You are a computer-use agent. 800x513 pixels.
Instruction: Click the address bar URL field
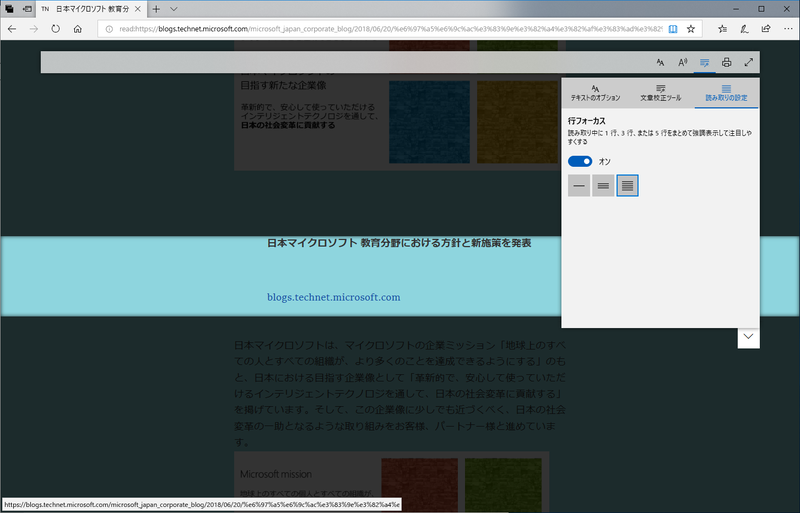[x=390, y=29]
